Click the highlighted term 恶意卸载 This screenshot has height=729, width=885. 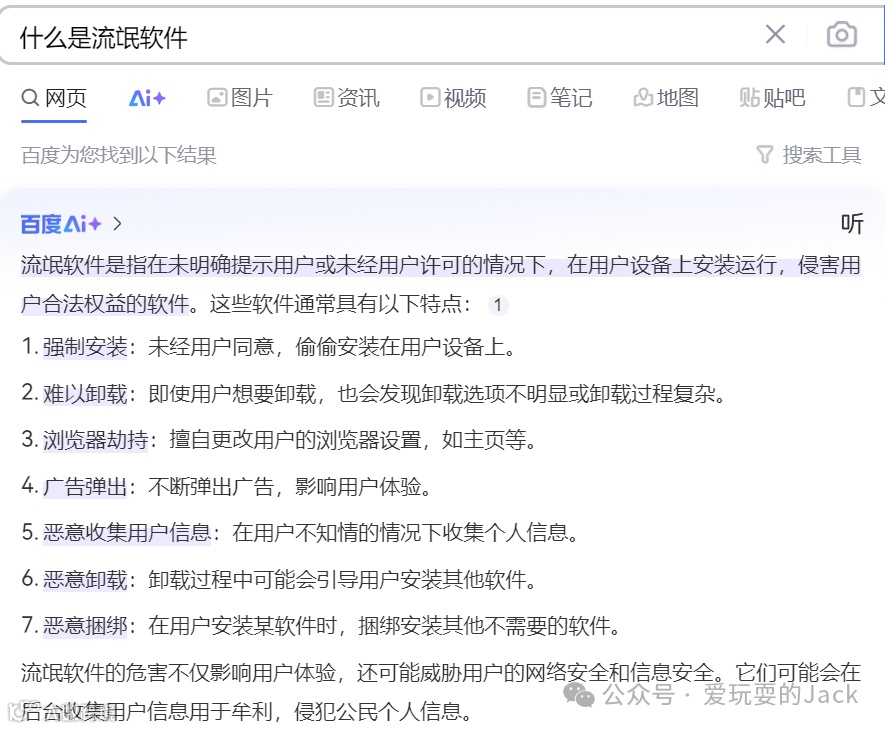85,579
